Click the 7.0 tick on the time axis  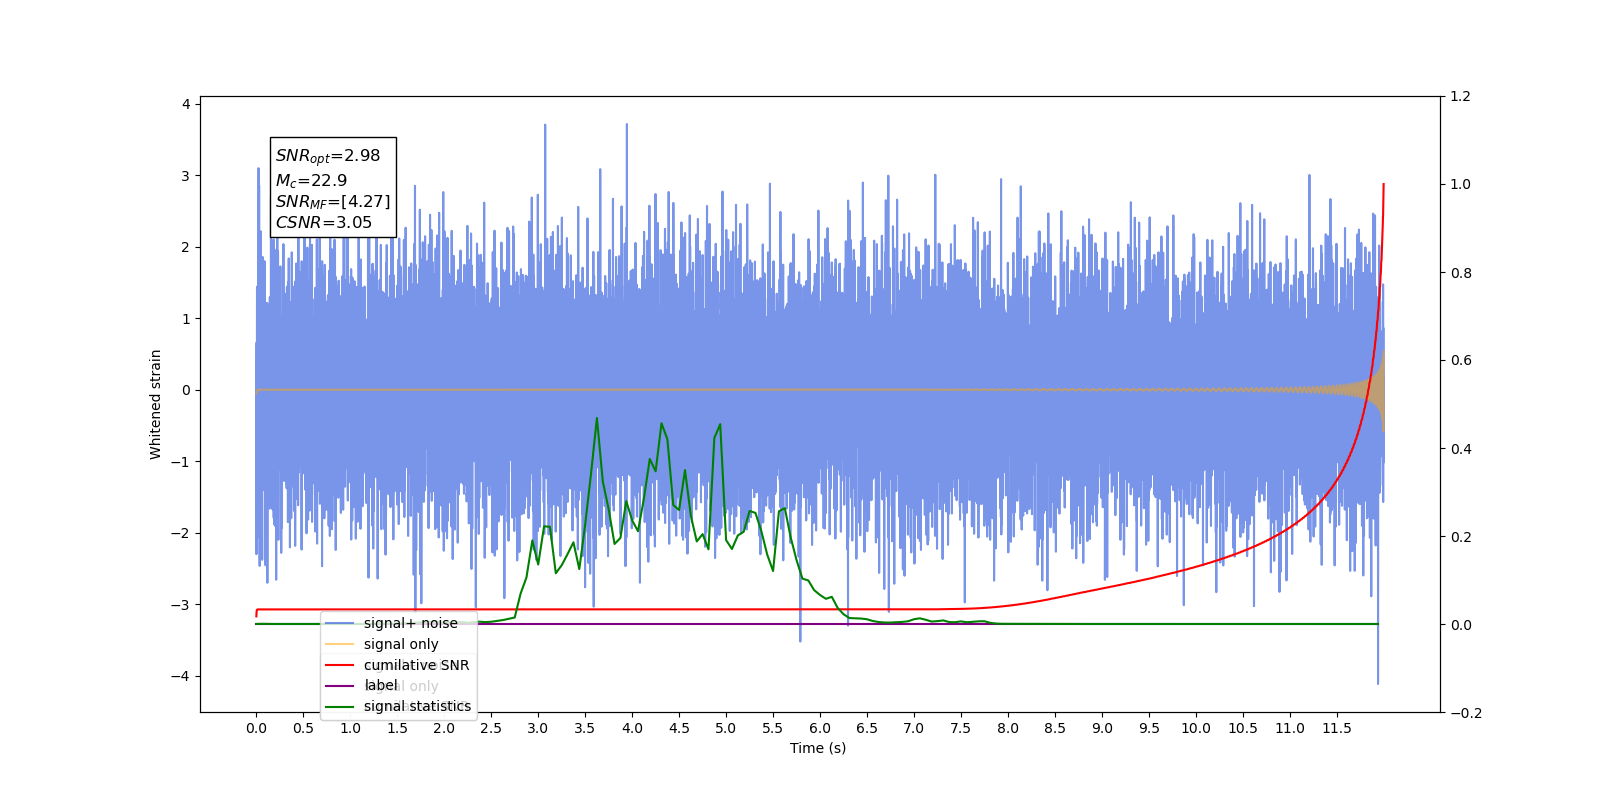[x=914, y=728]
